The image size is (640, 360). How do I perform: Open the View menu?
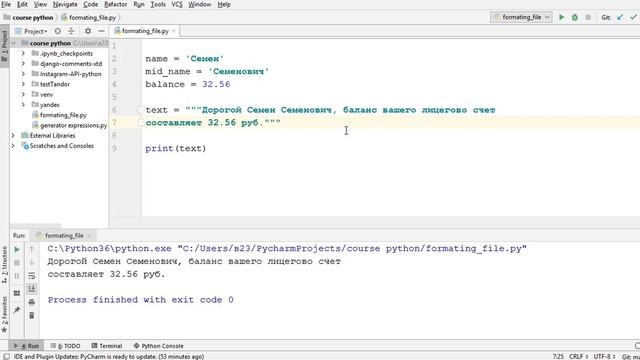40,4
